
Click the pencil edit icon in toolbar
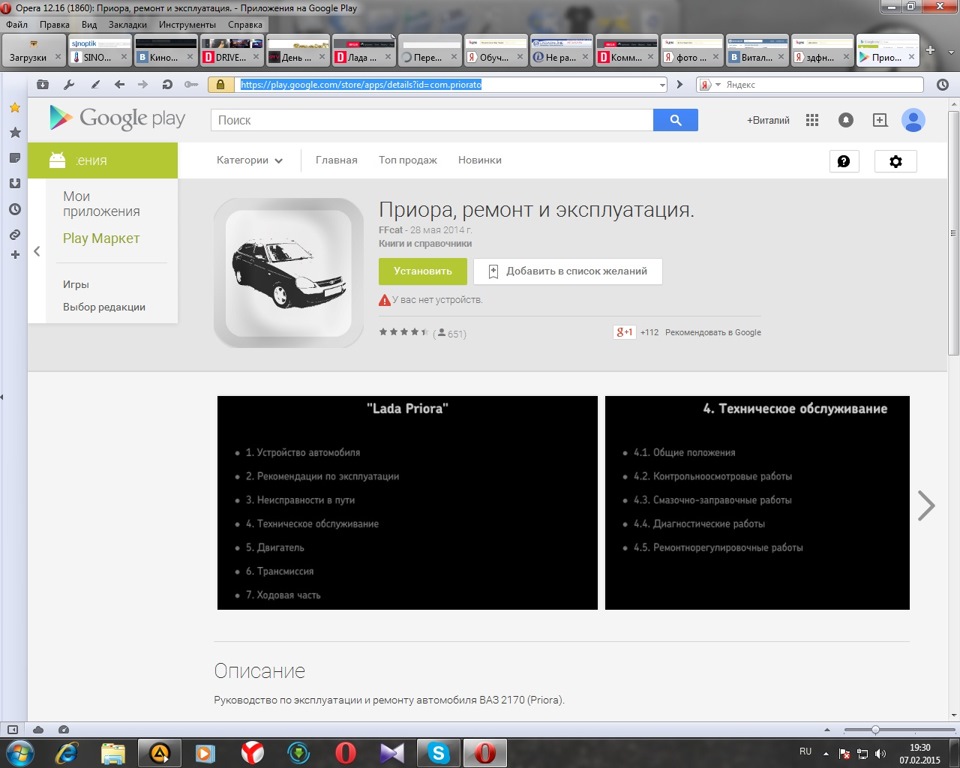click(x=95, y=85)
